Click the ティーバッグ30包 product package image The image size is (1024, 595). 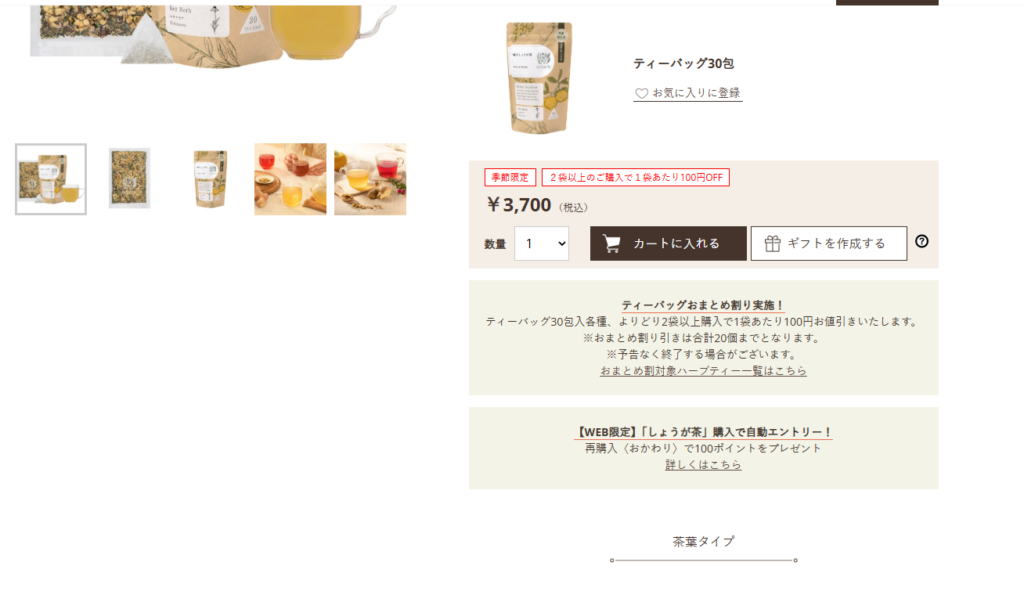pos(539,78)
